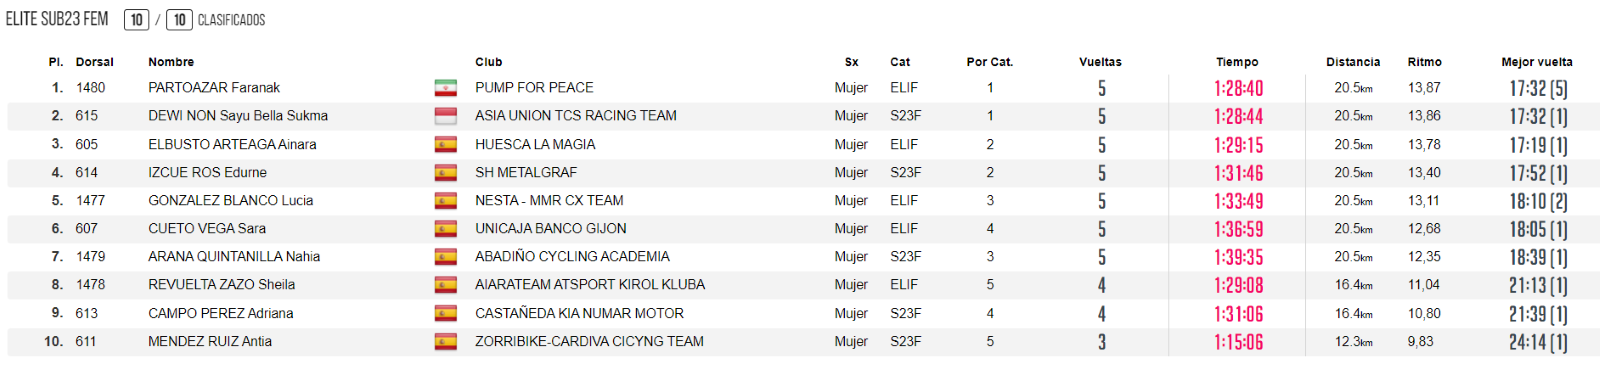
Task: Select the CAMPO PEREZ Adriana row
Action: click(803, 314)
